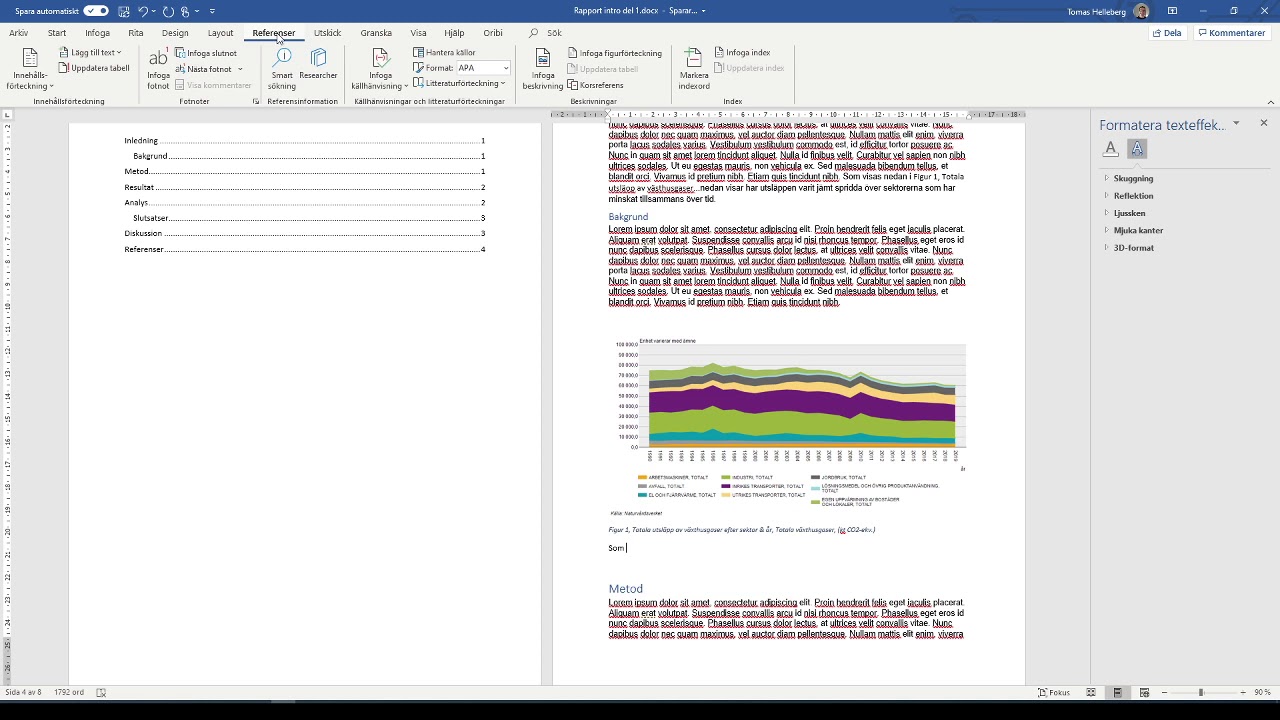The image size is (1280, 720).
Task: Click Infoga figurförteckning button
Action: click(614, 53)
